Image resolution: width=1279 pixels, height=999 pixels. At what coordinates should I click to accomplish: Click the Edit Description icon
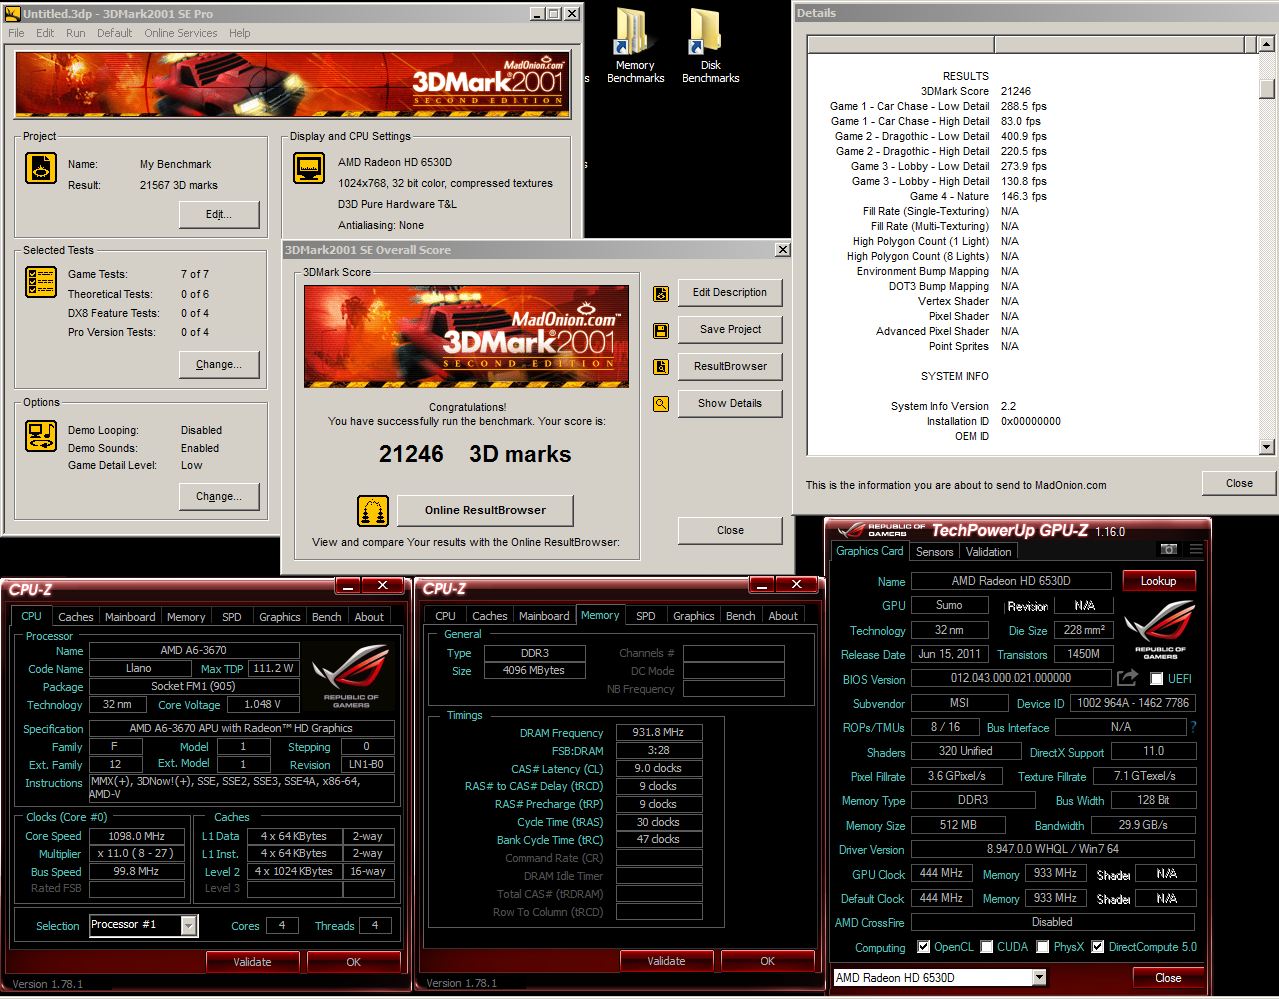661,293
